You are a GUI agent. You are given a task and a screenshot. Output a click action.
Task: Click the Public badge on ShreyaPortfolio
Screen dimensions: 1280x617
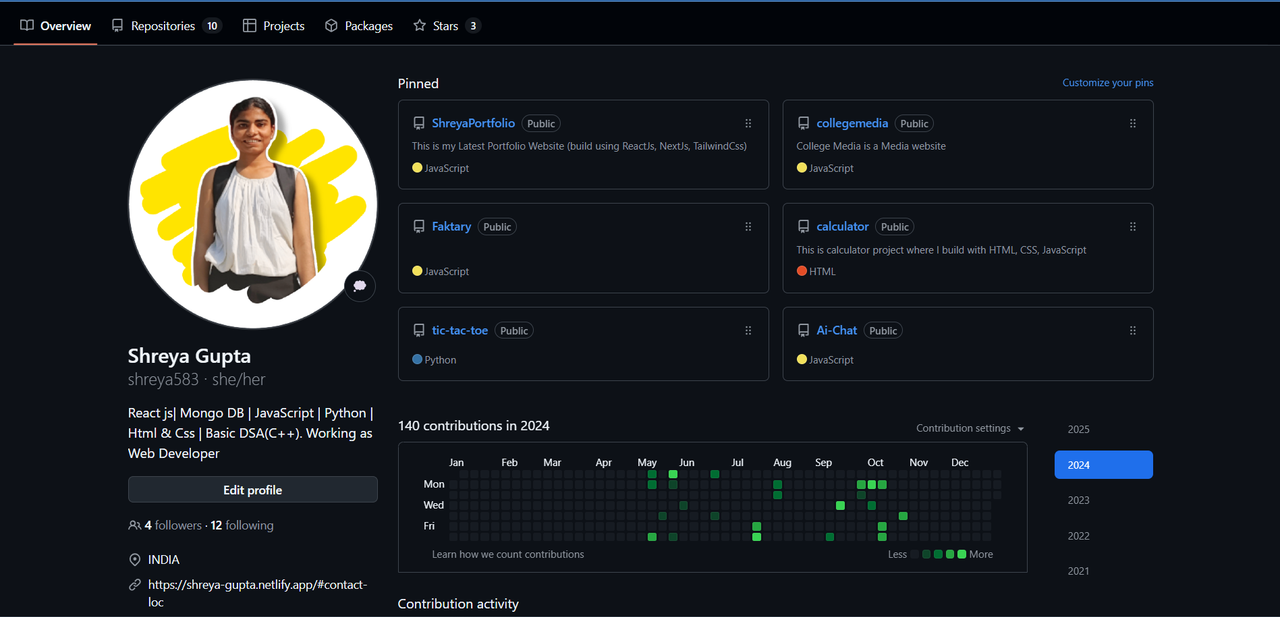[x=541, y=124]
